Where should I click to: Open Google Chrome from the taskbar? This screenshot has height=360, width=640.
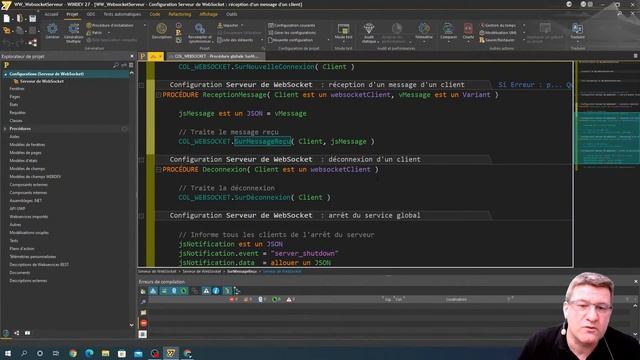click(73, 353)
